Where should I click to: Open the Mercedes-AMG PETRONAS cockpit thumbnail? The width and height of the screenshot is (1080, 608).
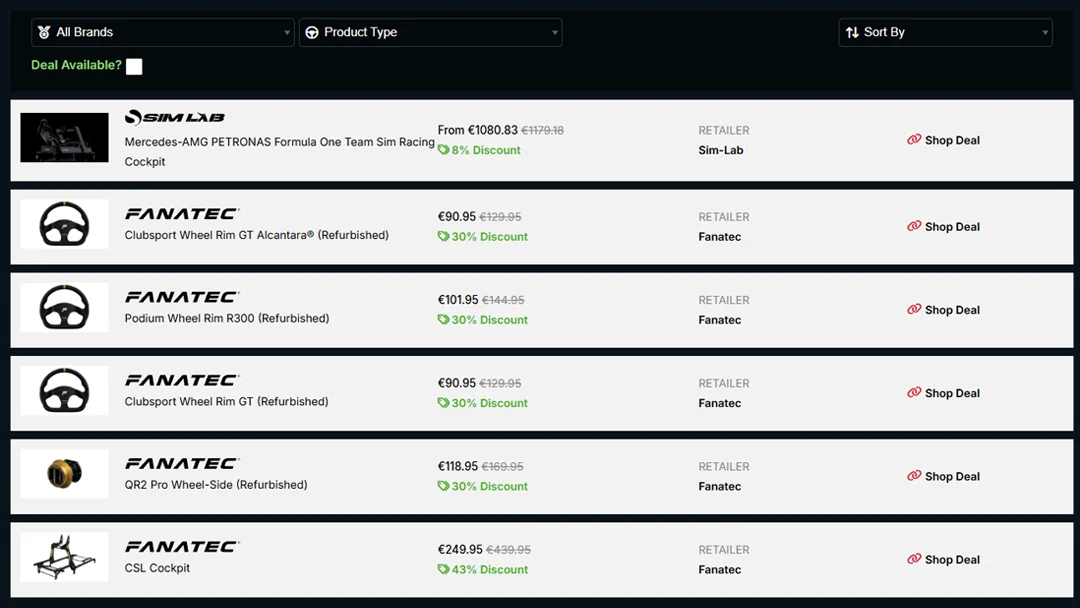tap(64, 138)
